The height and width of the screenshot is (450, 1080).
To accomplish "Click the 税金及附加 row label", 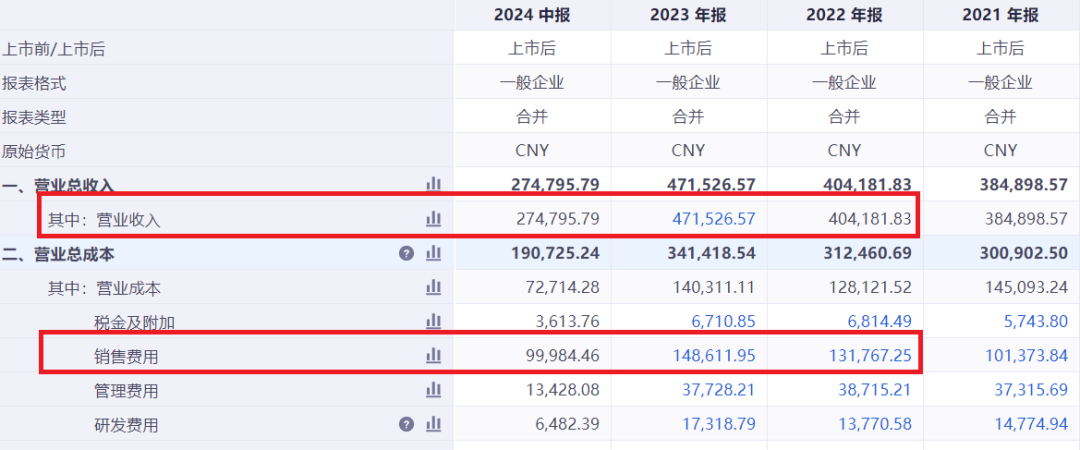I will pyautogui.click(x=134, y=323).
